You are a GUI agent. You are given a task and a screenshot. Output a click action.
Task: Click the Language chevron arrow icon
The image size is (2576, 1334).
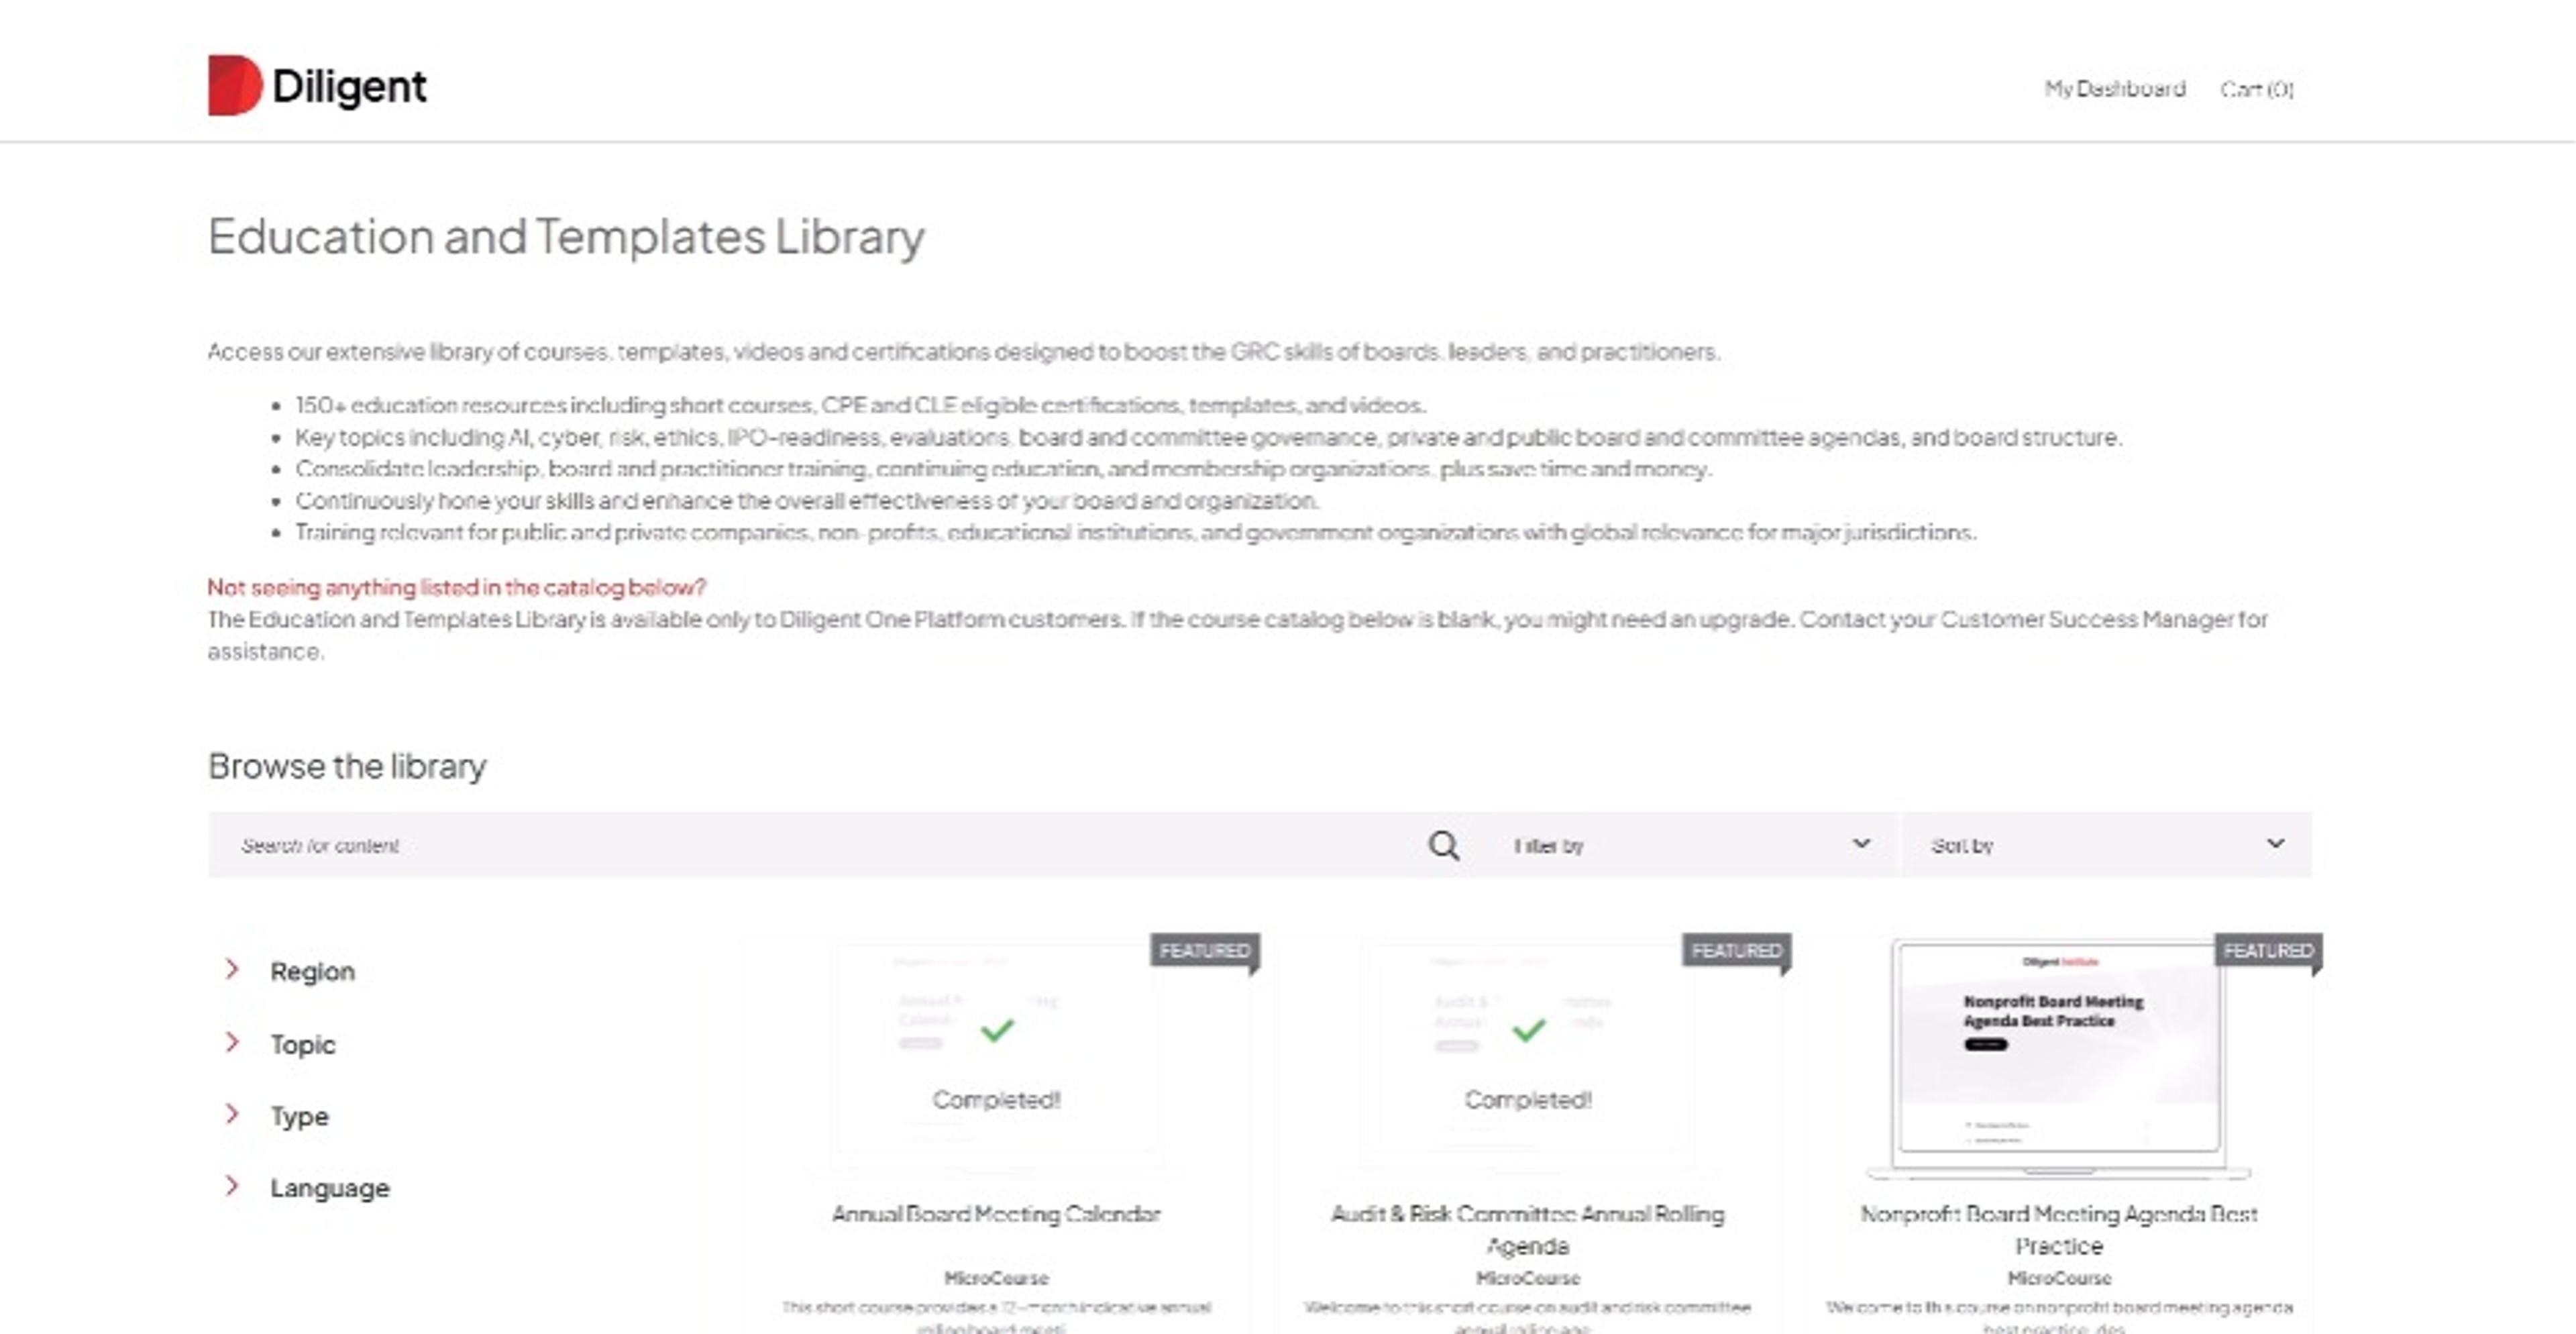(x=232, y=1186)
